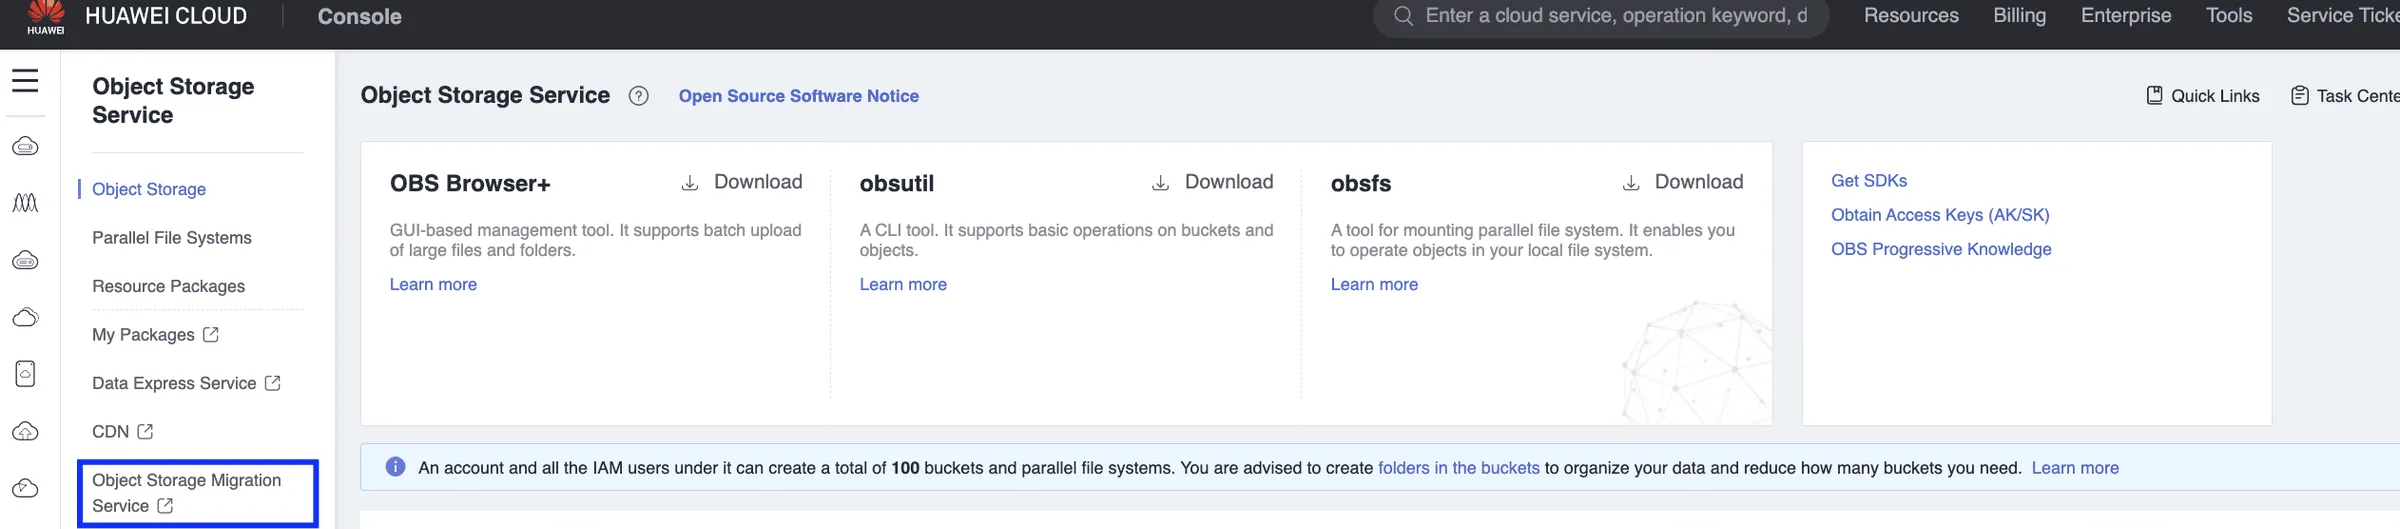Click the 'folders in the buckets' link
The width and height of the screenshot is (2400, 529).
1458,468
